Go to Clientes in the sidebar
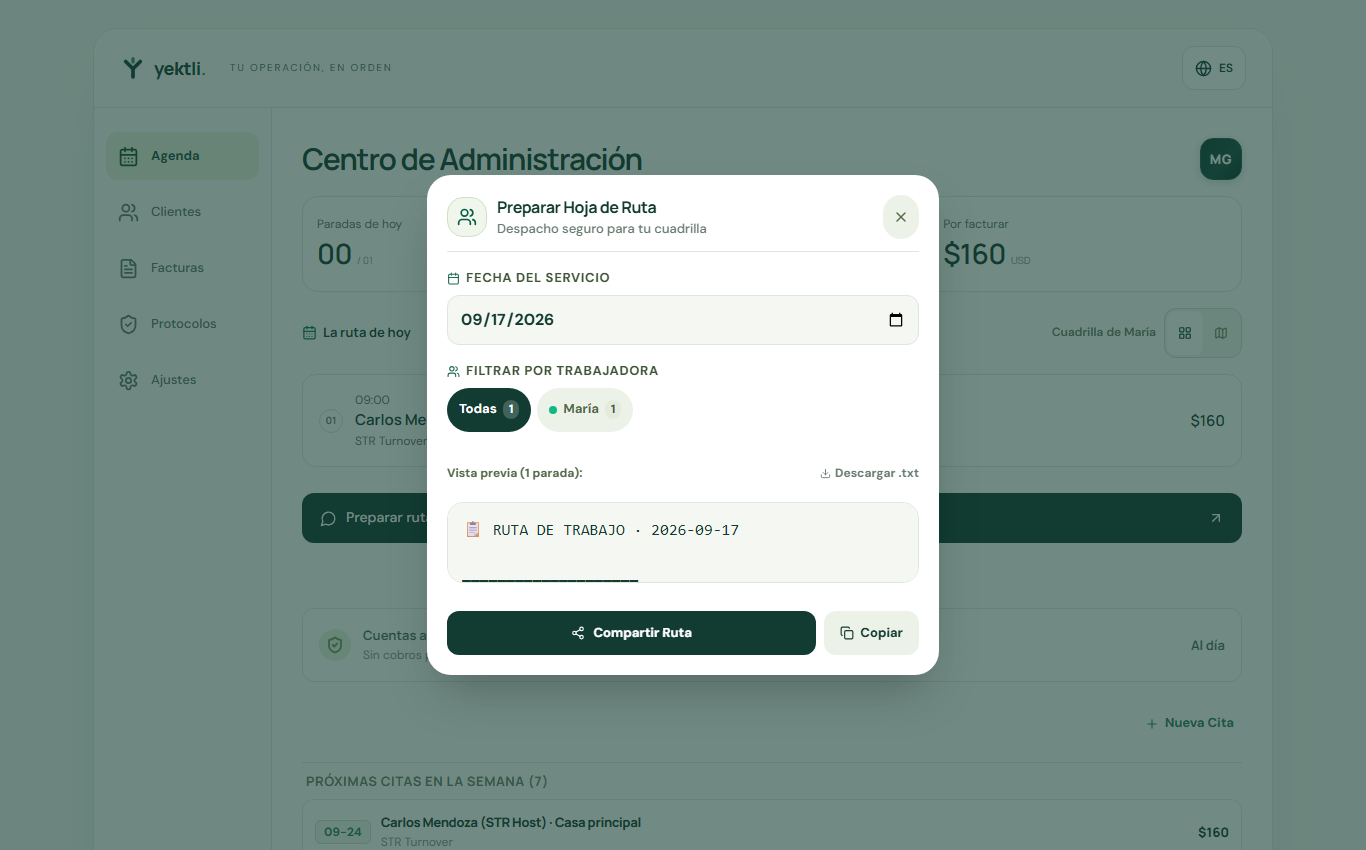Screen dimensions: 1366x850 coord(182,212)
